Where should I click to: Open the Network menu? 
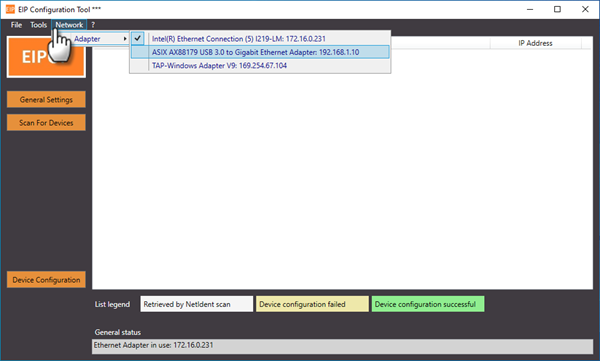(69, 25)
